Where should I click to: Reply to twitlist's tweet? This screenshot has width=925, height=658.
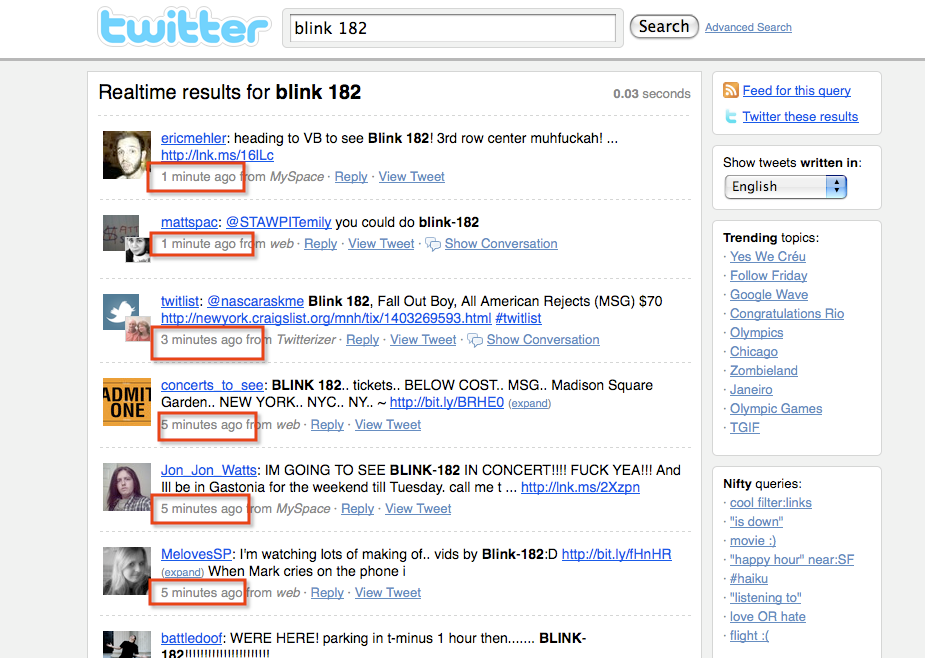(363, 340)
